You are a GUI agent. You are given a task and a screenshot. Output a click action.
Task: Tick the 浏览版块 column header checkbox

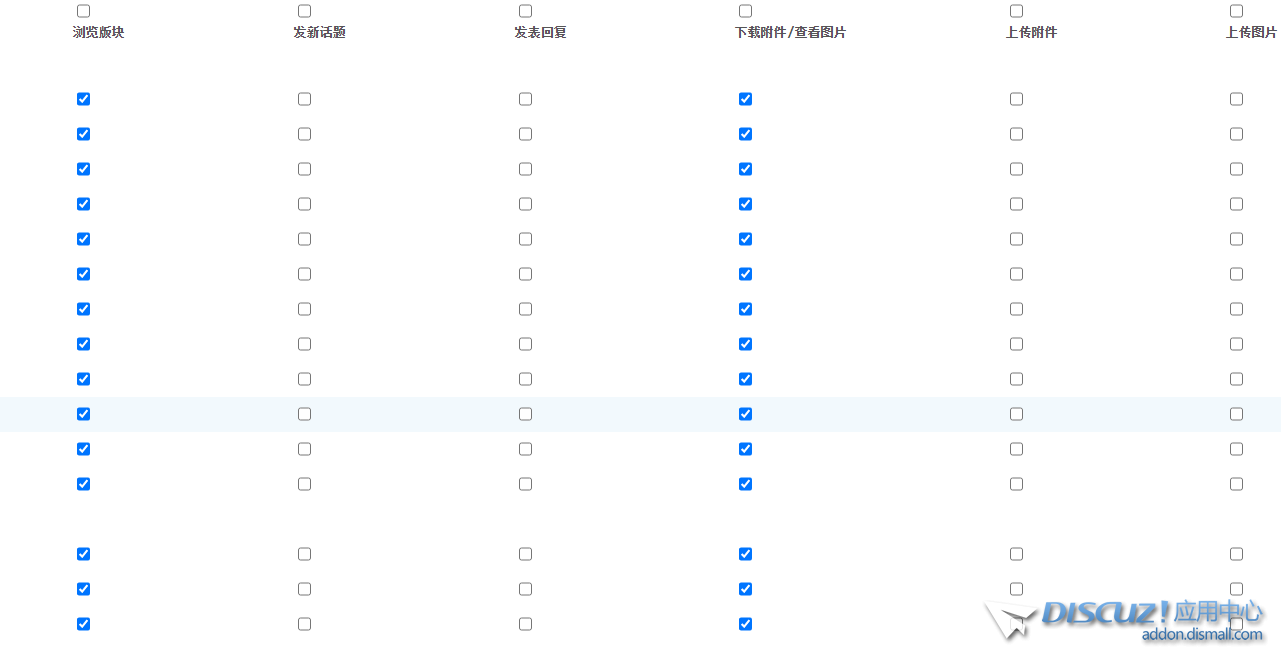pos(83,11)
